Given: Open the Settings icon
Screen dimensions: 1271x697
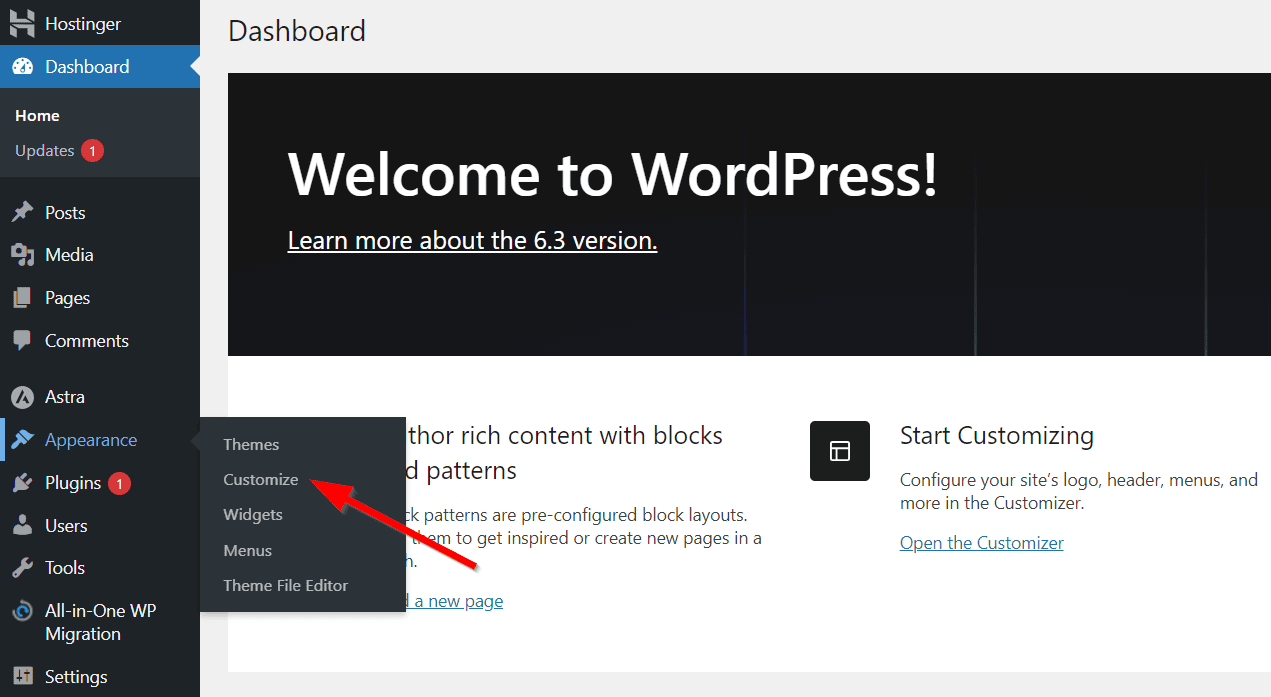Looking at the screenshot, I should [x=22, y=676].
